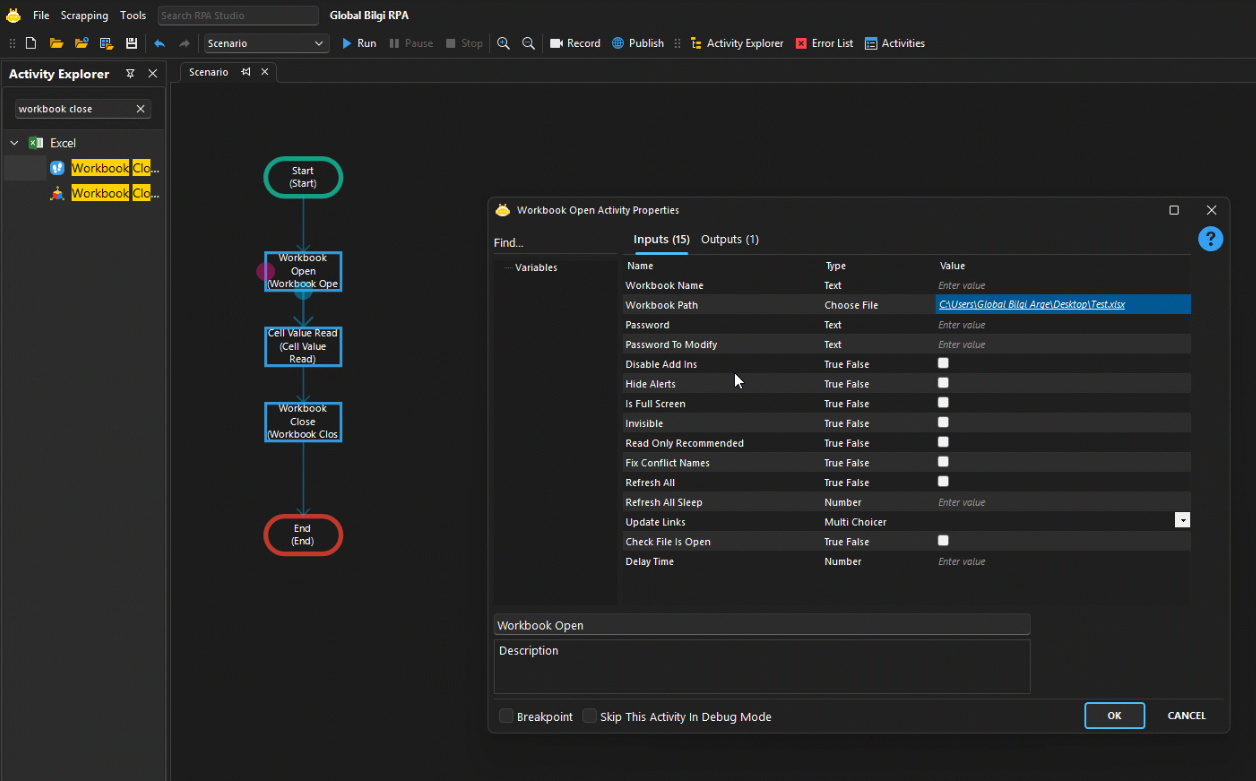
Task: Click the Workbook Name value field
Action: (1060, 286)
